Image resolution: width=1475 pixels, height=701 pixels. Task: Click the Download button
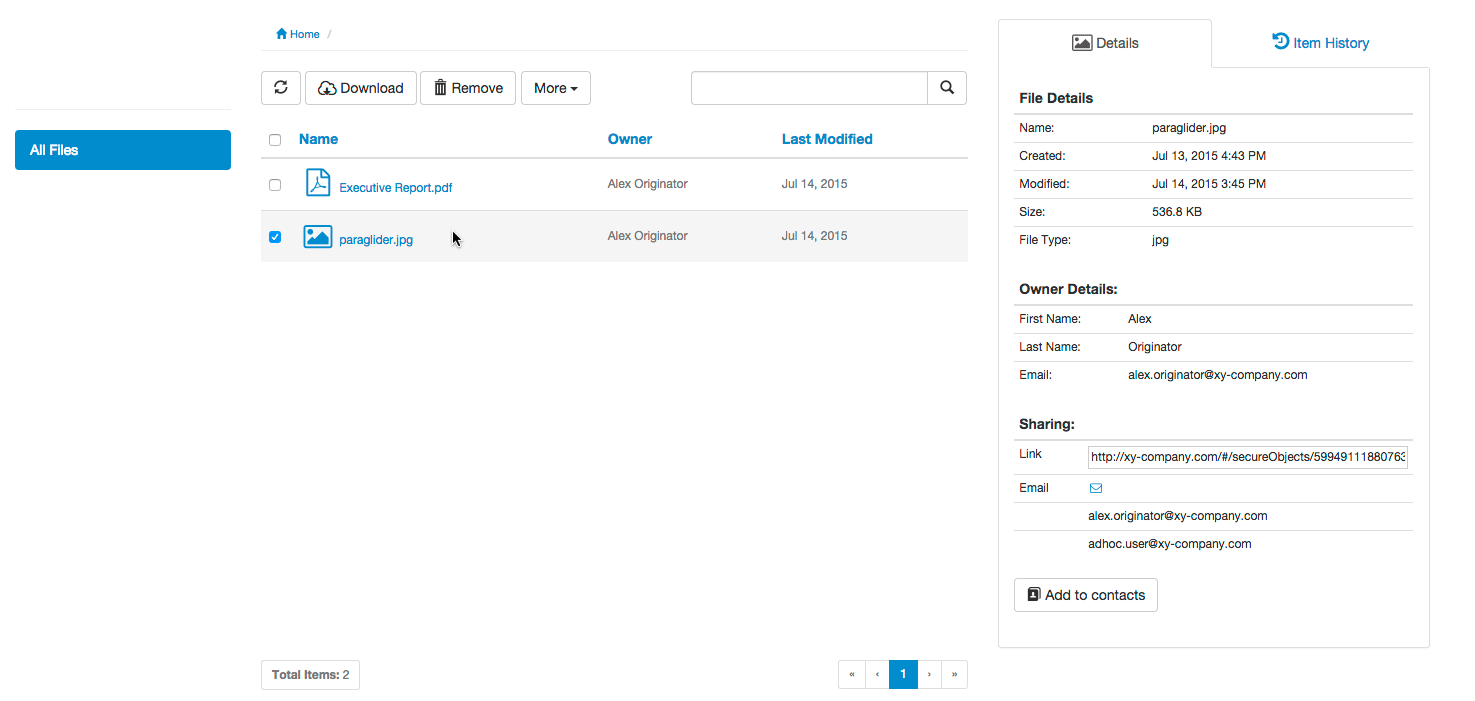[x=361, y=88]
